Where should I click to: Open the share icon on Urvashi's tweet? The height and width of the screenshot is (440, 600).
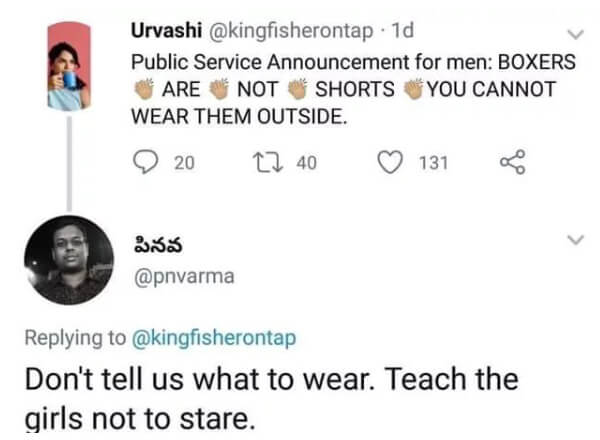(x=512, y=163)
